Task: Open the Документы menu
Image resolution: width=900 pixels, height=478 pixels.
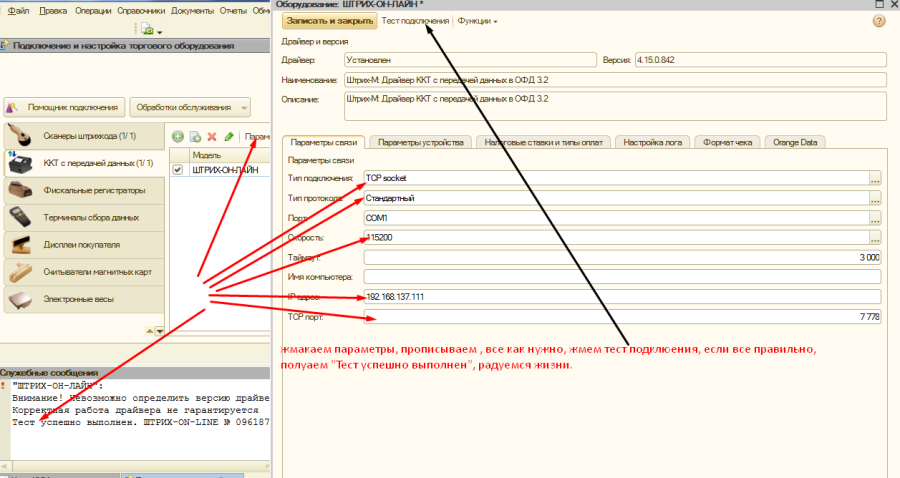Action: (x=191, y=10)
